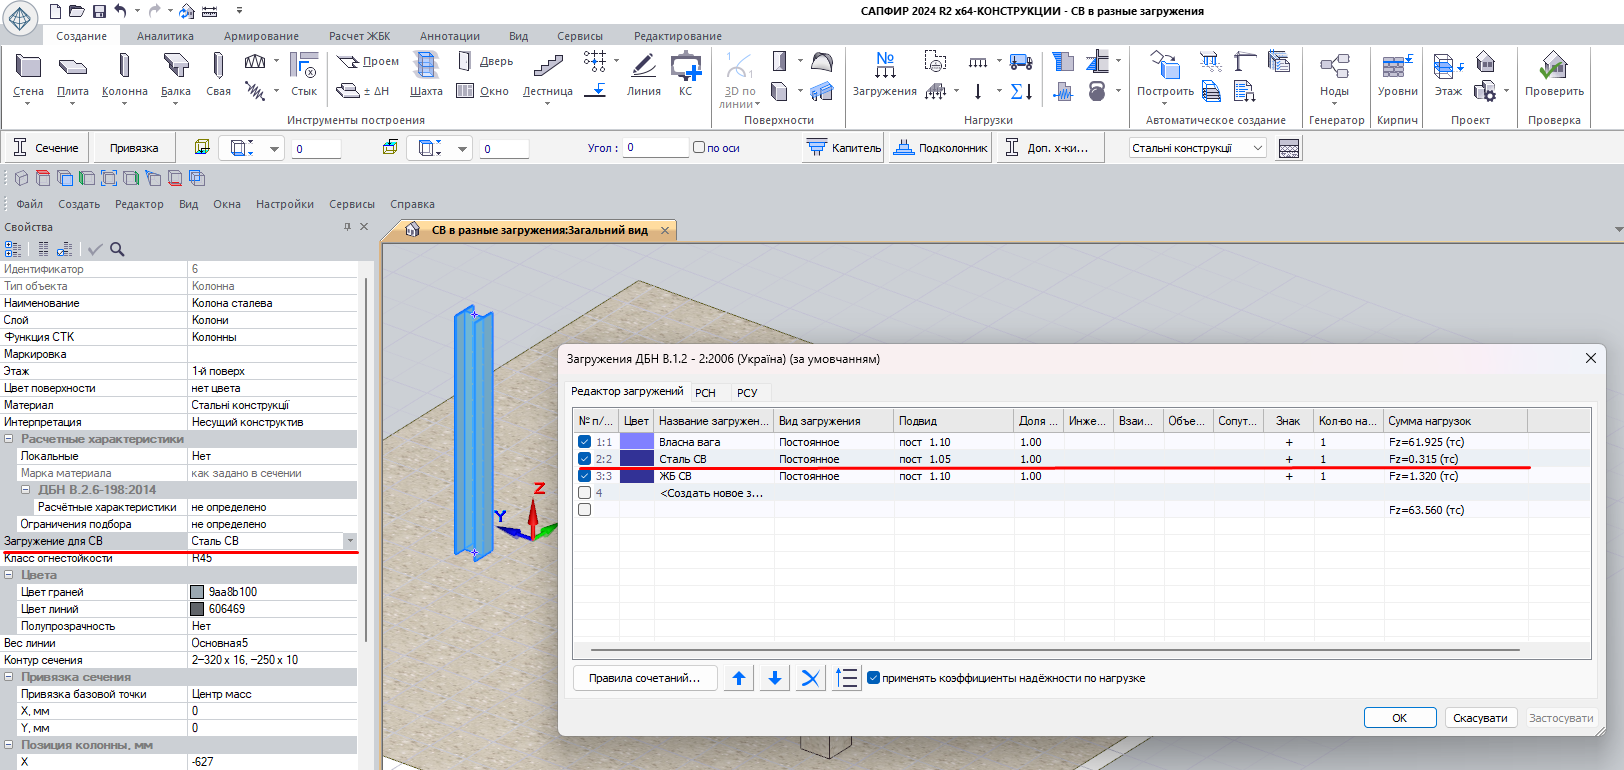Collapse the Расчетные характеристики section
Image resolution: width=1624 pixels, height=770 pixels.
click(x=9, y=439)
